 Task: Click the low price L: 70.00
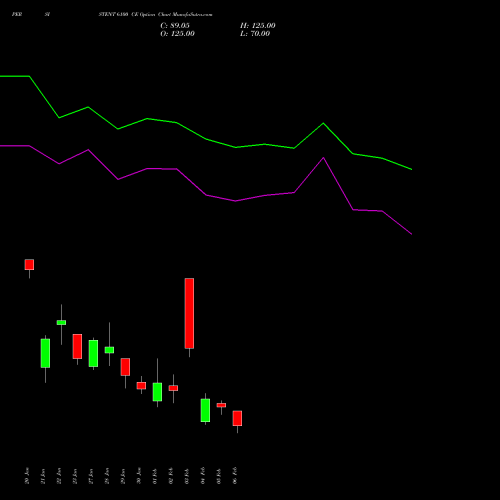255,34
